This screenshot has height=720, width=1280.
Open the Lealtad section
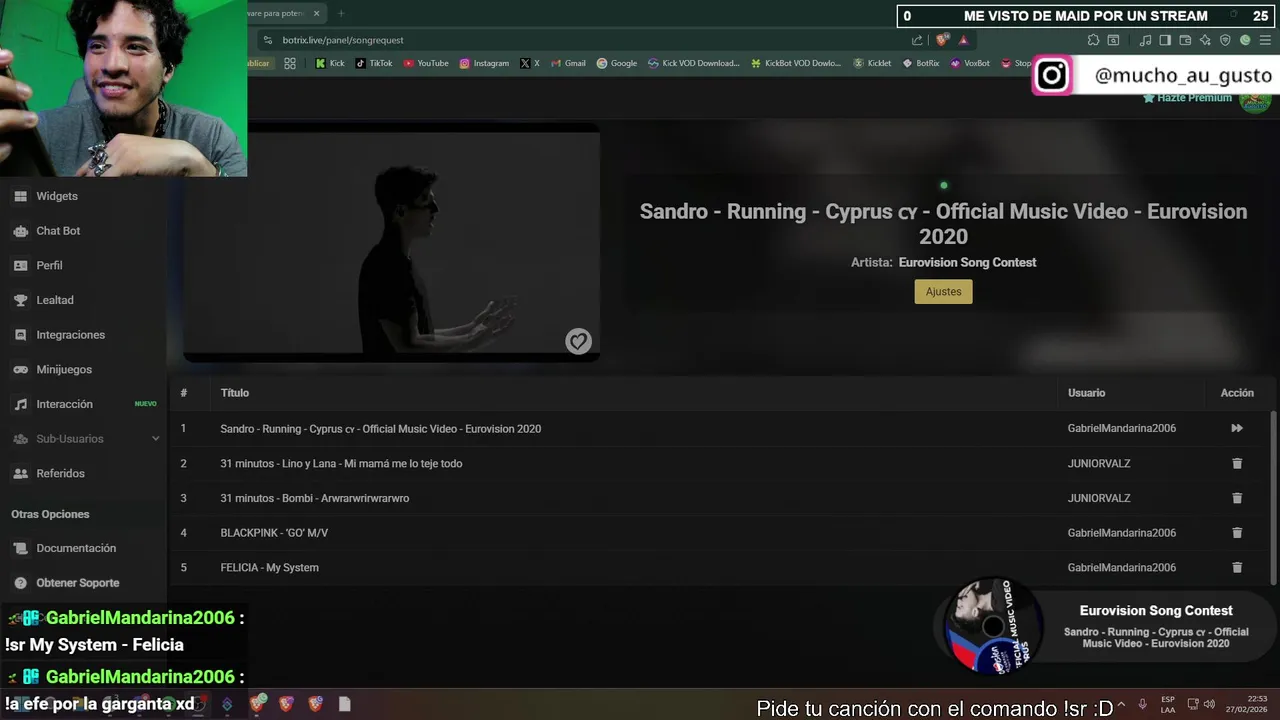click(x=55, y=300)
